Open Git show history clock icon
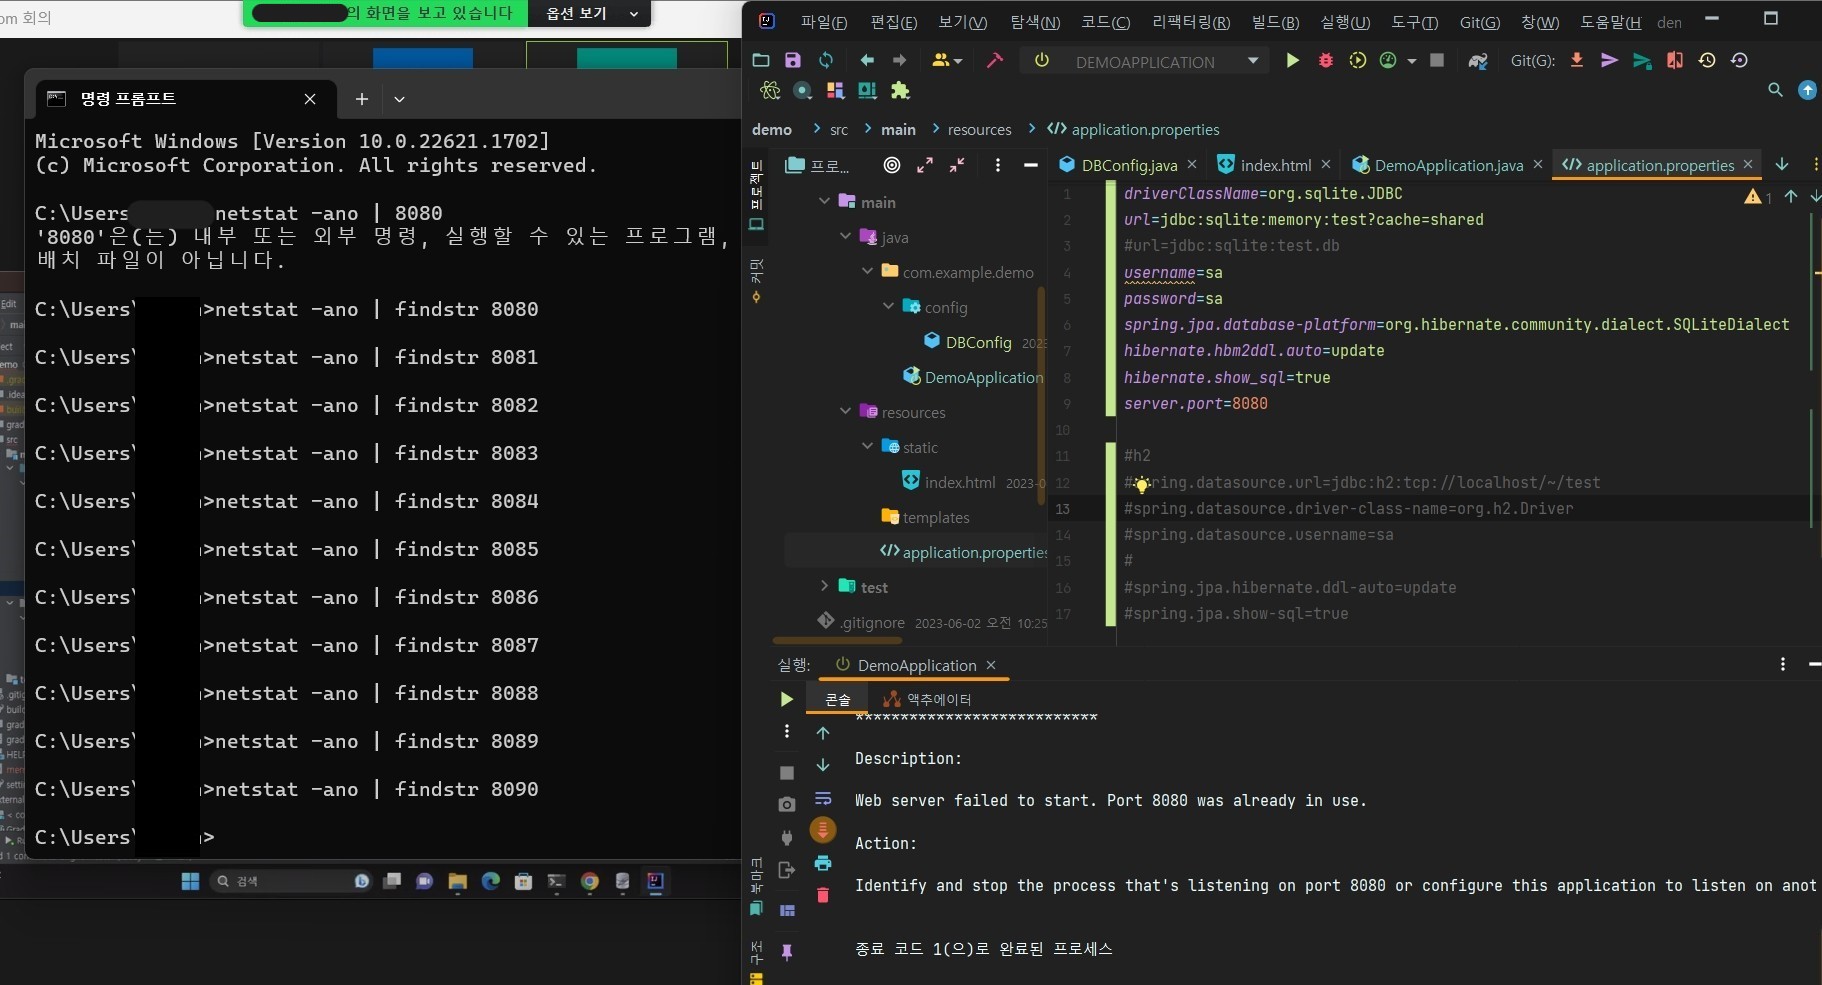 1707,61
